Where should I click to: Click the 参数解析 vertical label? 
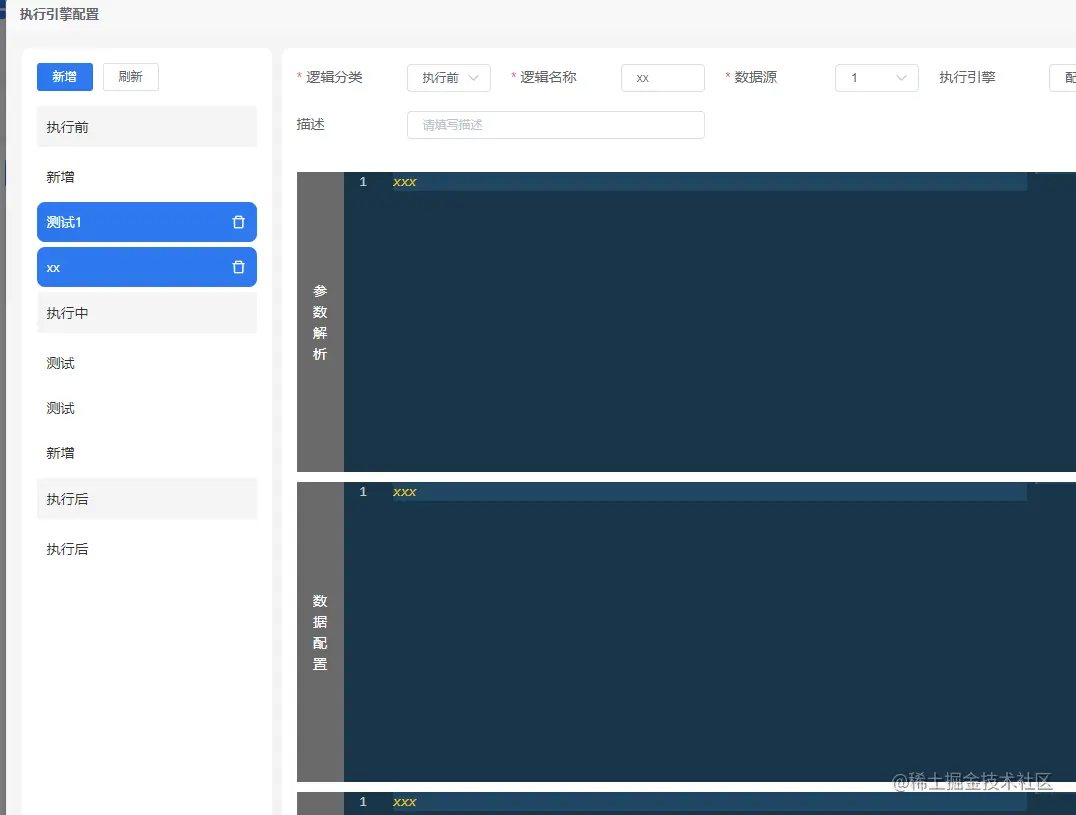[320, 322]
